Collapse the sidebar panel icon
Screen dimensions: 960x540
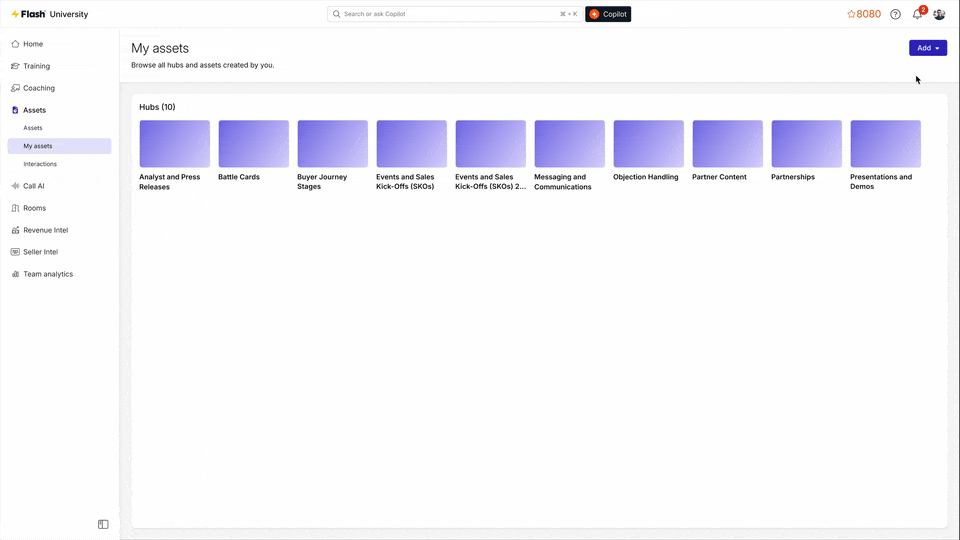tap(103, 525)
